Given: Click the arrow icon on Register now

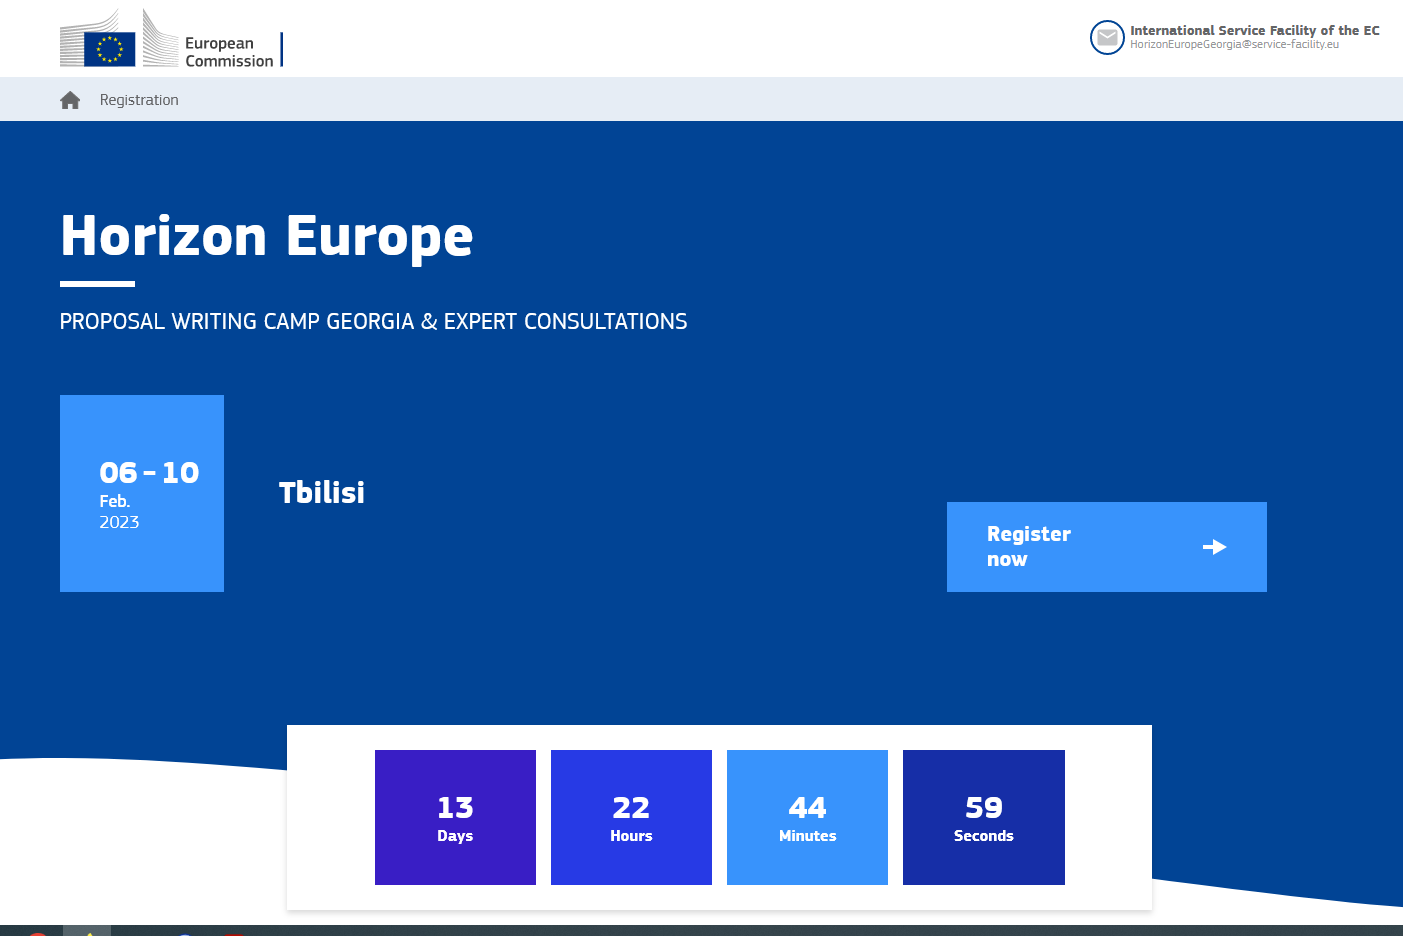Looking at the screenshot, I should pyautogui.click(x=1214, y=547).
